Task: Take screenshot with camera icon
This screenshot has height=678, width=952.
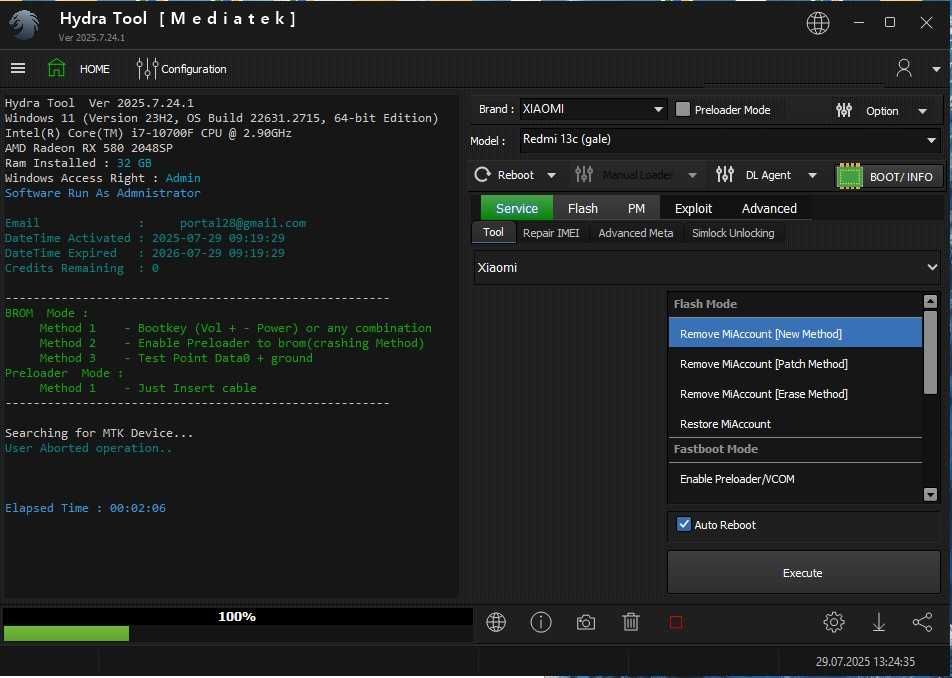Action: (586, 622)
